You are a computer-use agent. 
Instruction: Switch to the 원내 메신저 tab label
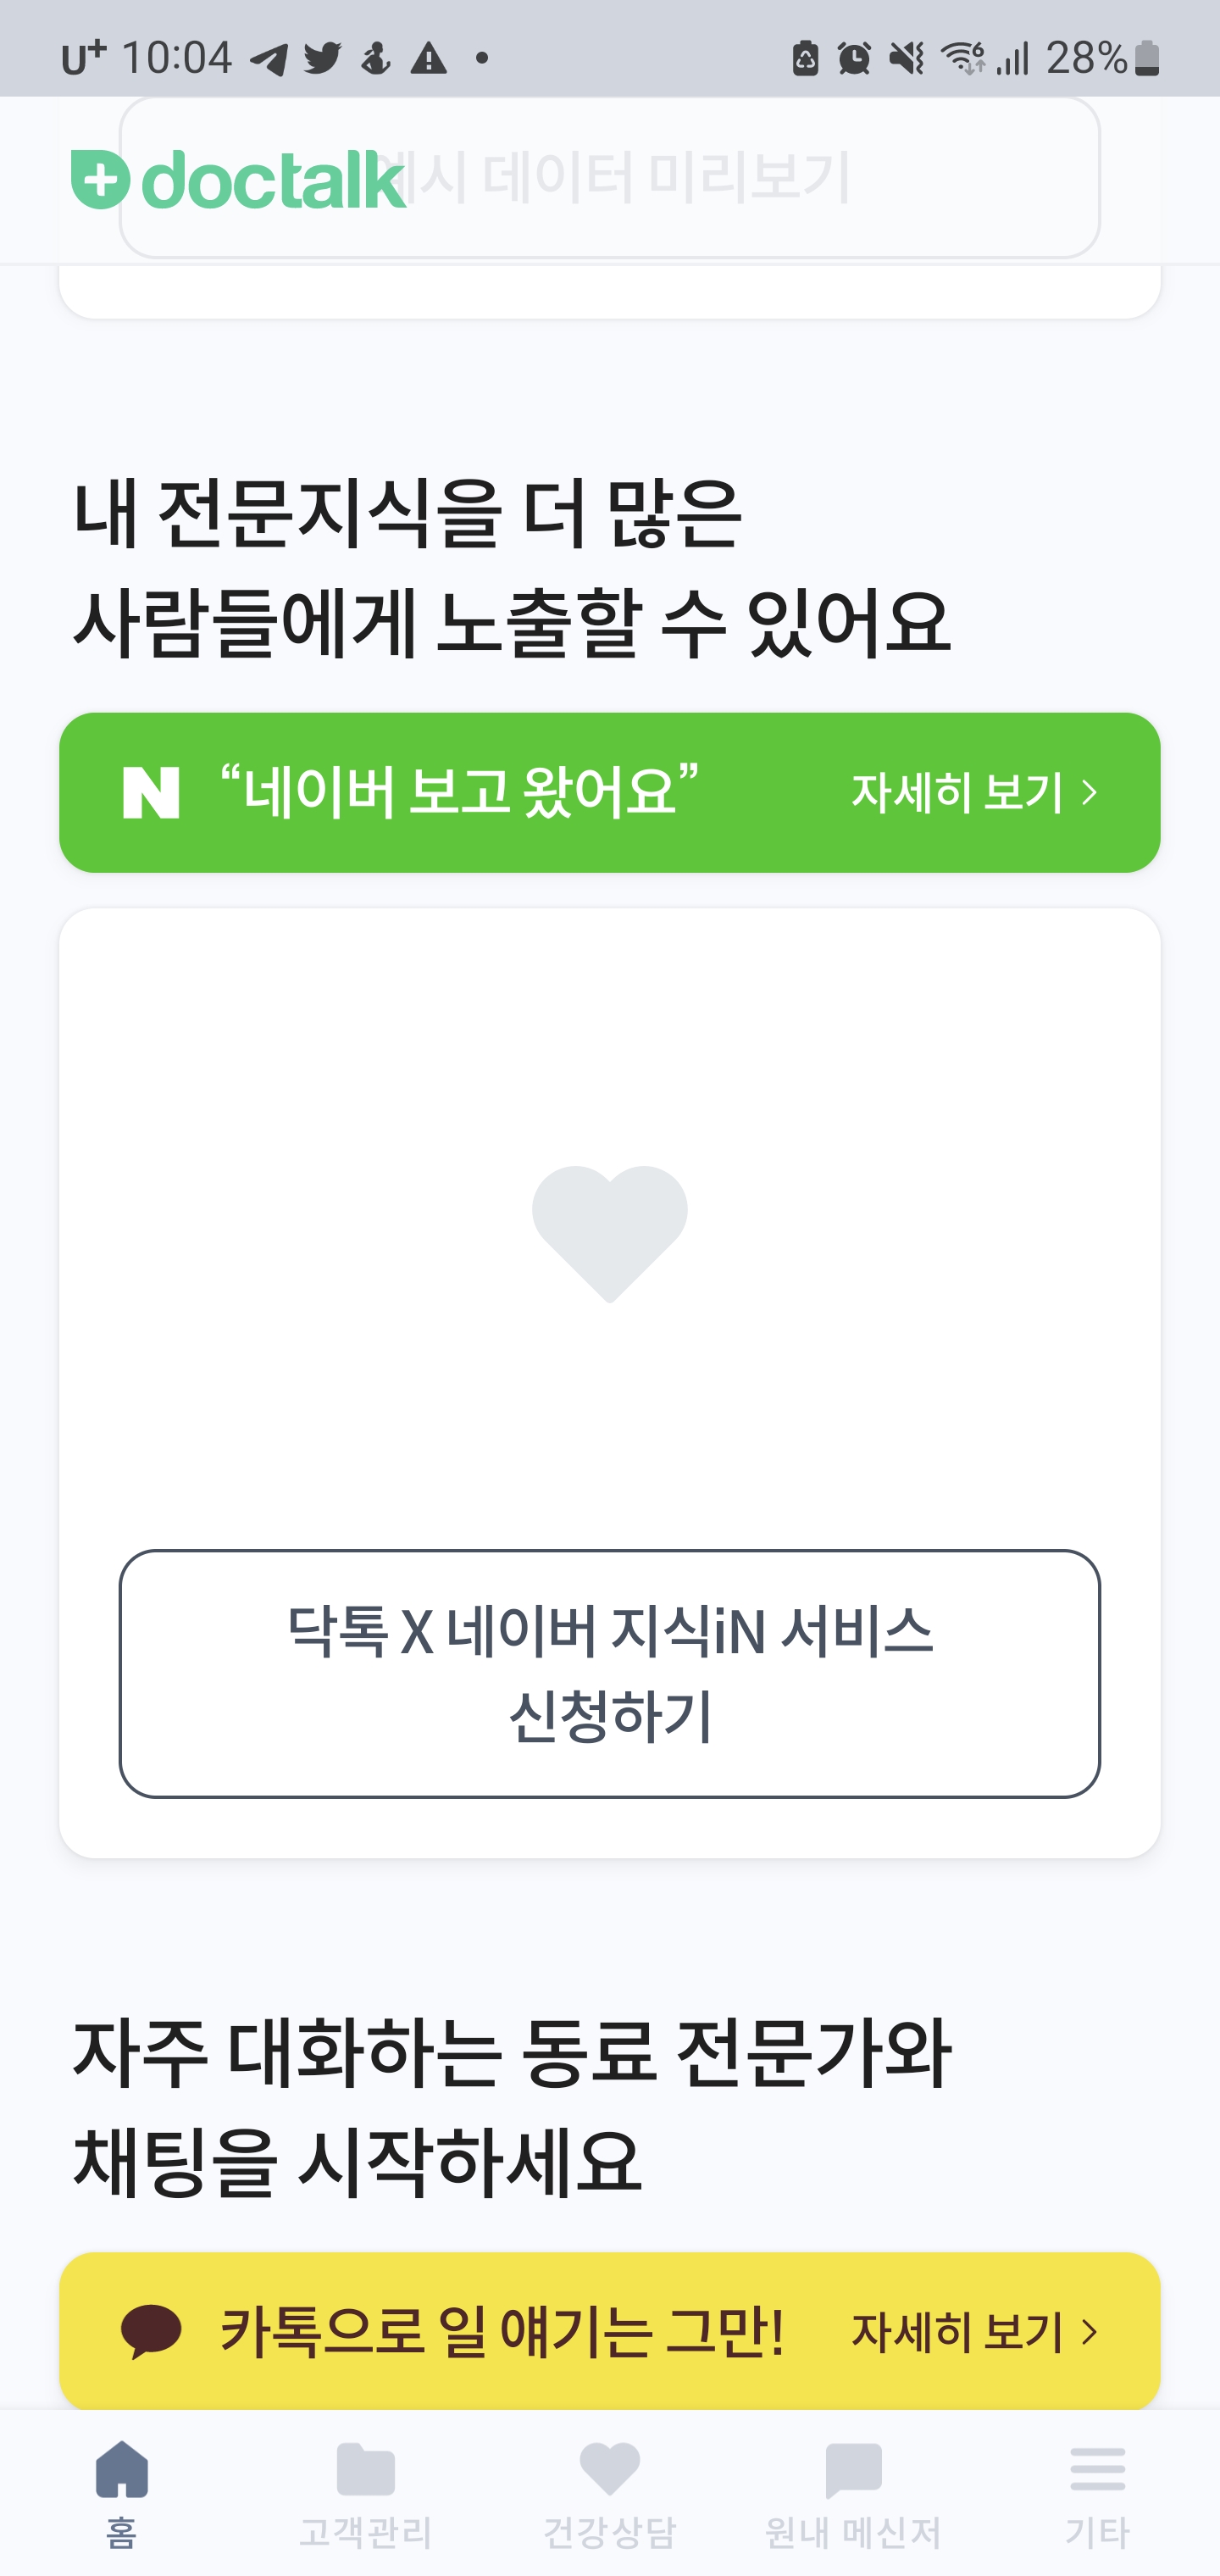(x=853, y=2533)
